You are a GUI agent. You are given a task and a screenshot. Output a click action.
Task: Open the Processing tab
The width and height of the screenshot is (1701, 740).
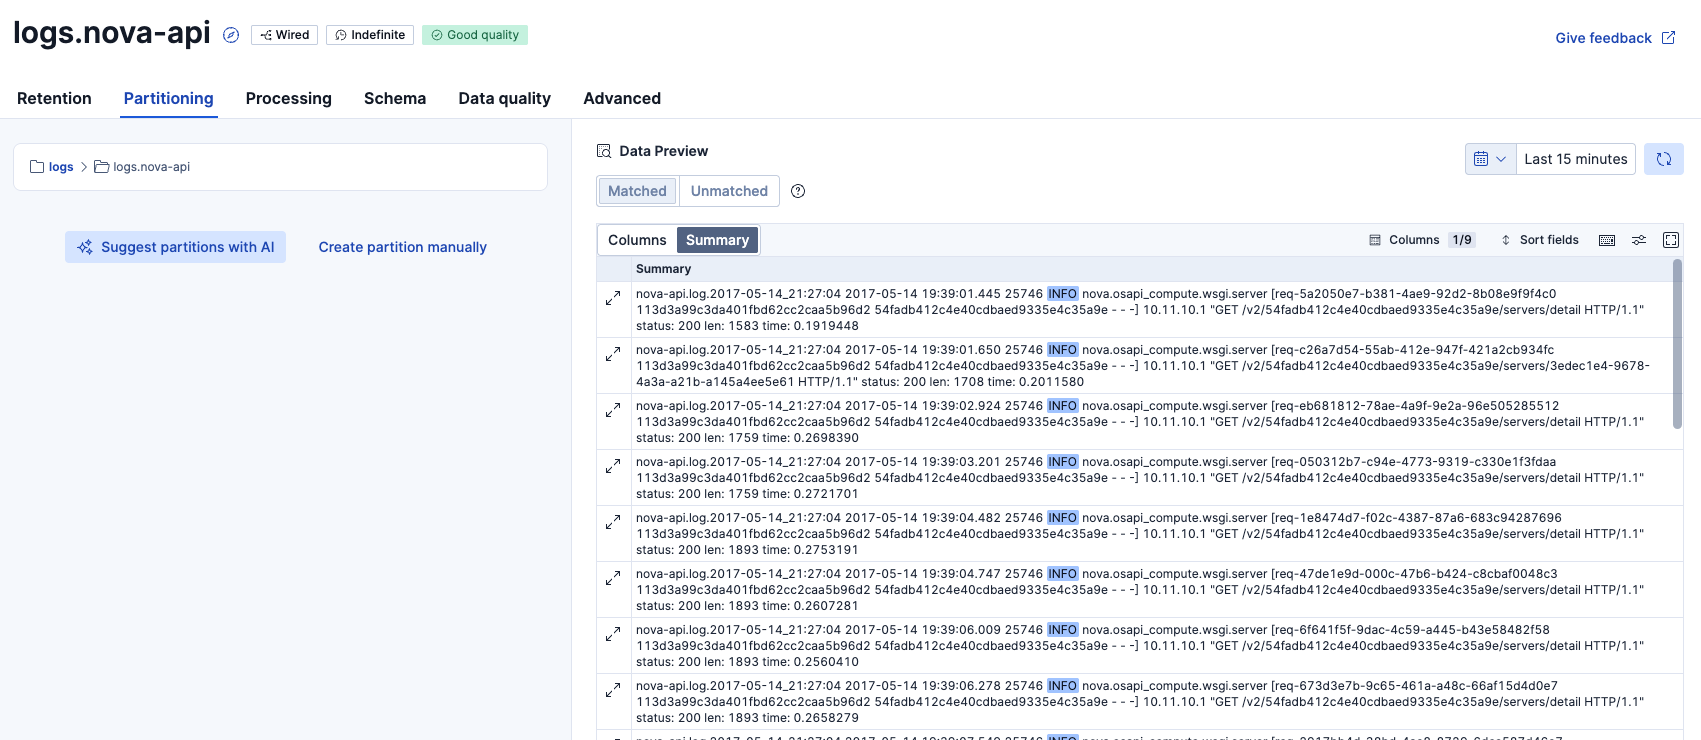point(289,98)
